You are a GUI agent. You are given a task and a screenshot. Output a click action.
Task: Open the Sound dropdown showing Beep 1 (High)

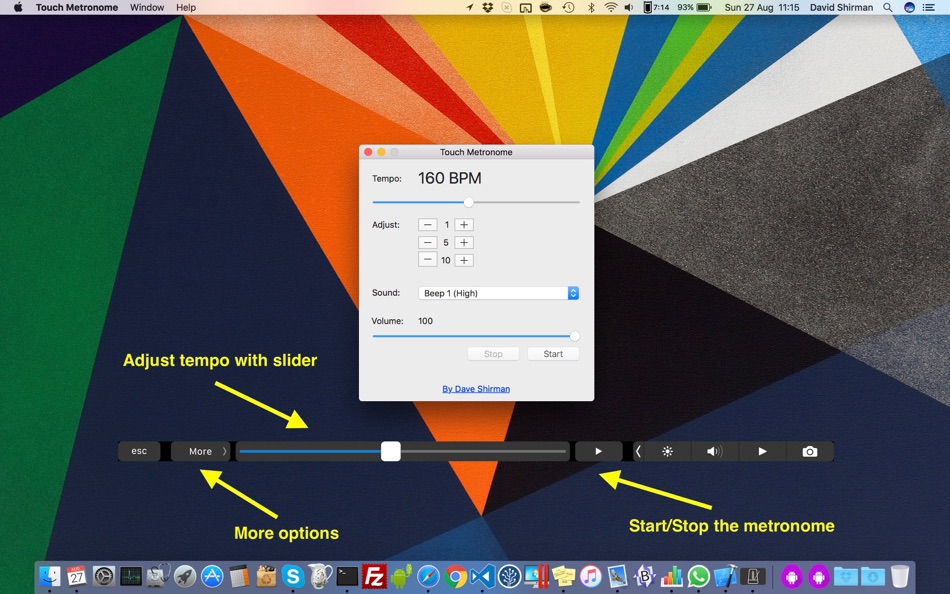tap(498, 293)
